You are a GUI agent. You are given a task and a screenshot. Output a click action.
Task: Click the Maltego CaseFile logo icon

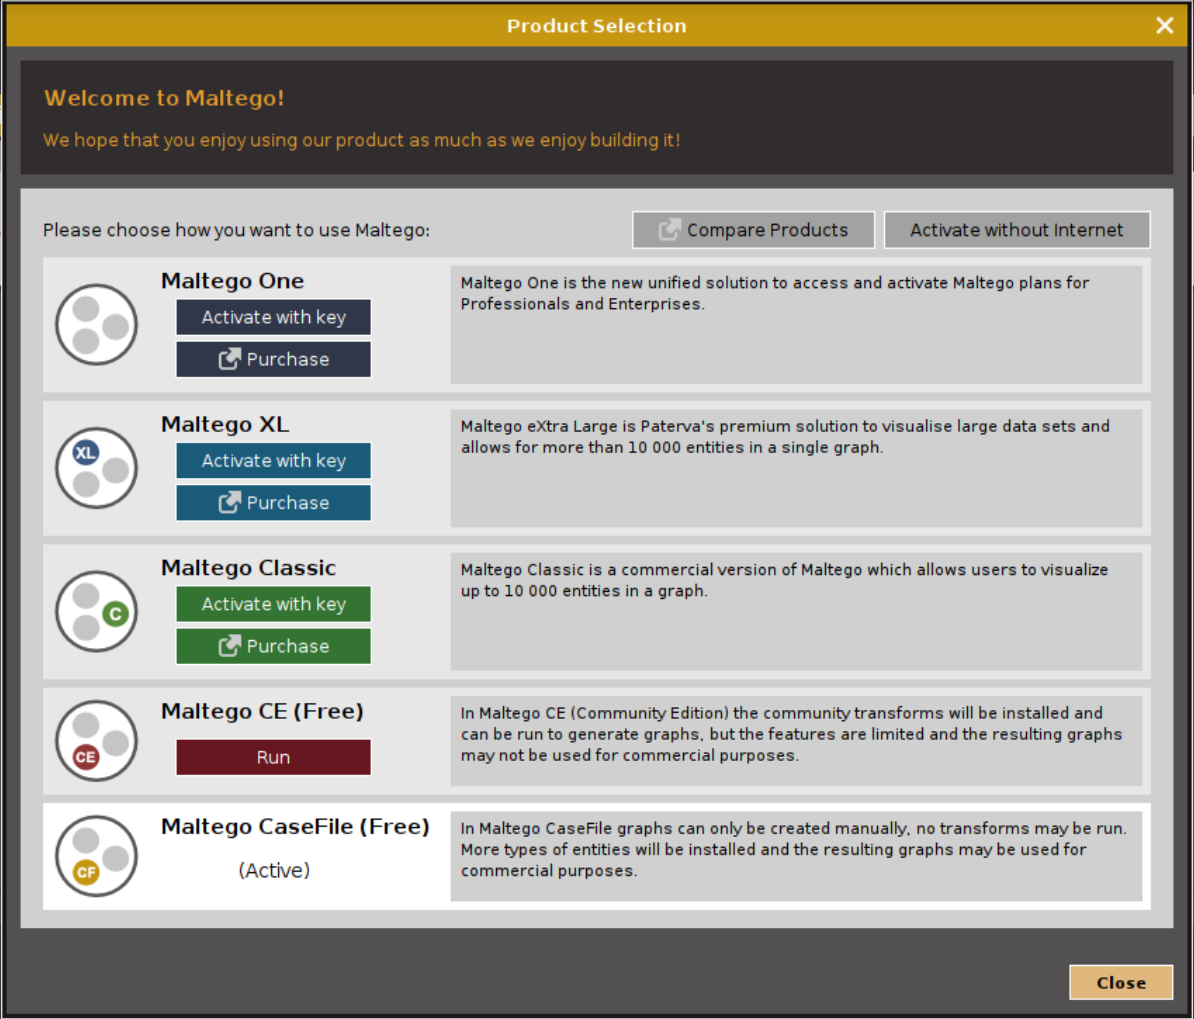click(96, 856)
